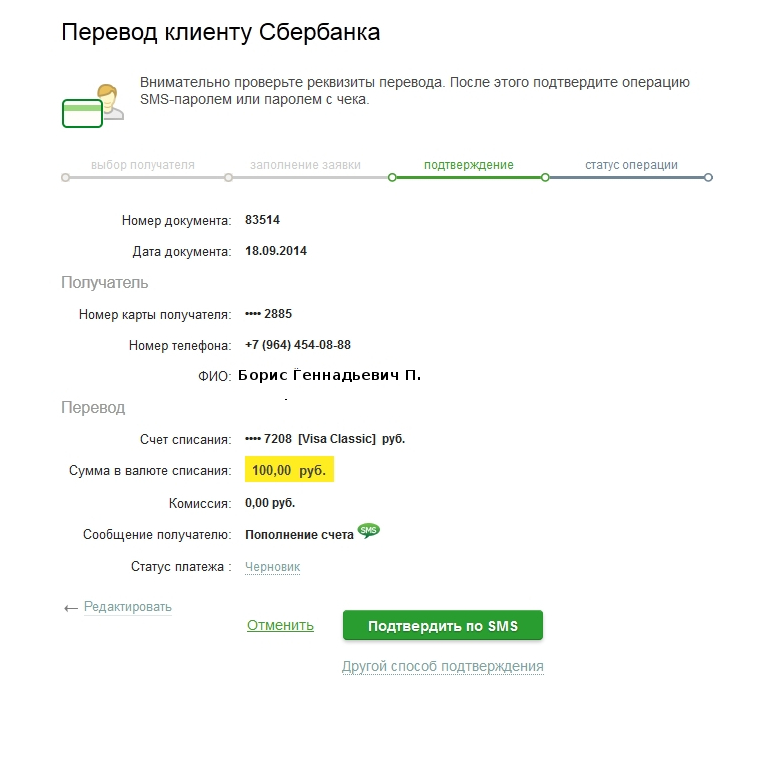Select the статус операции step
This screenshot has width=758, height=767.
pos(631,165)
